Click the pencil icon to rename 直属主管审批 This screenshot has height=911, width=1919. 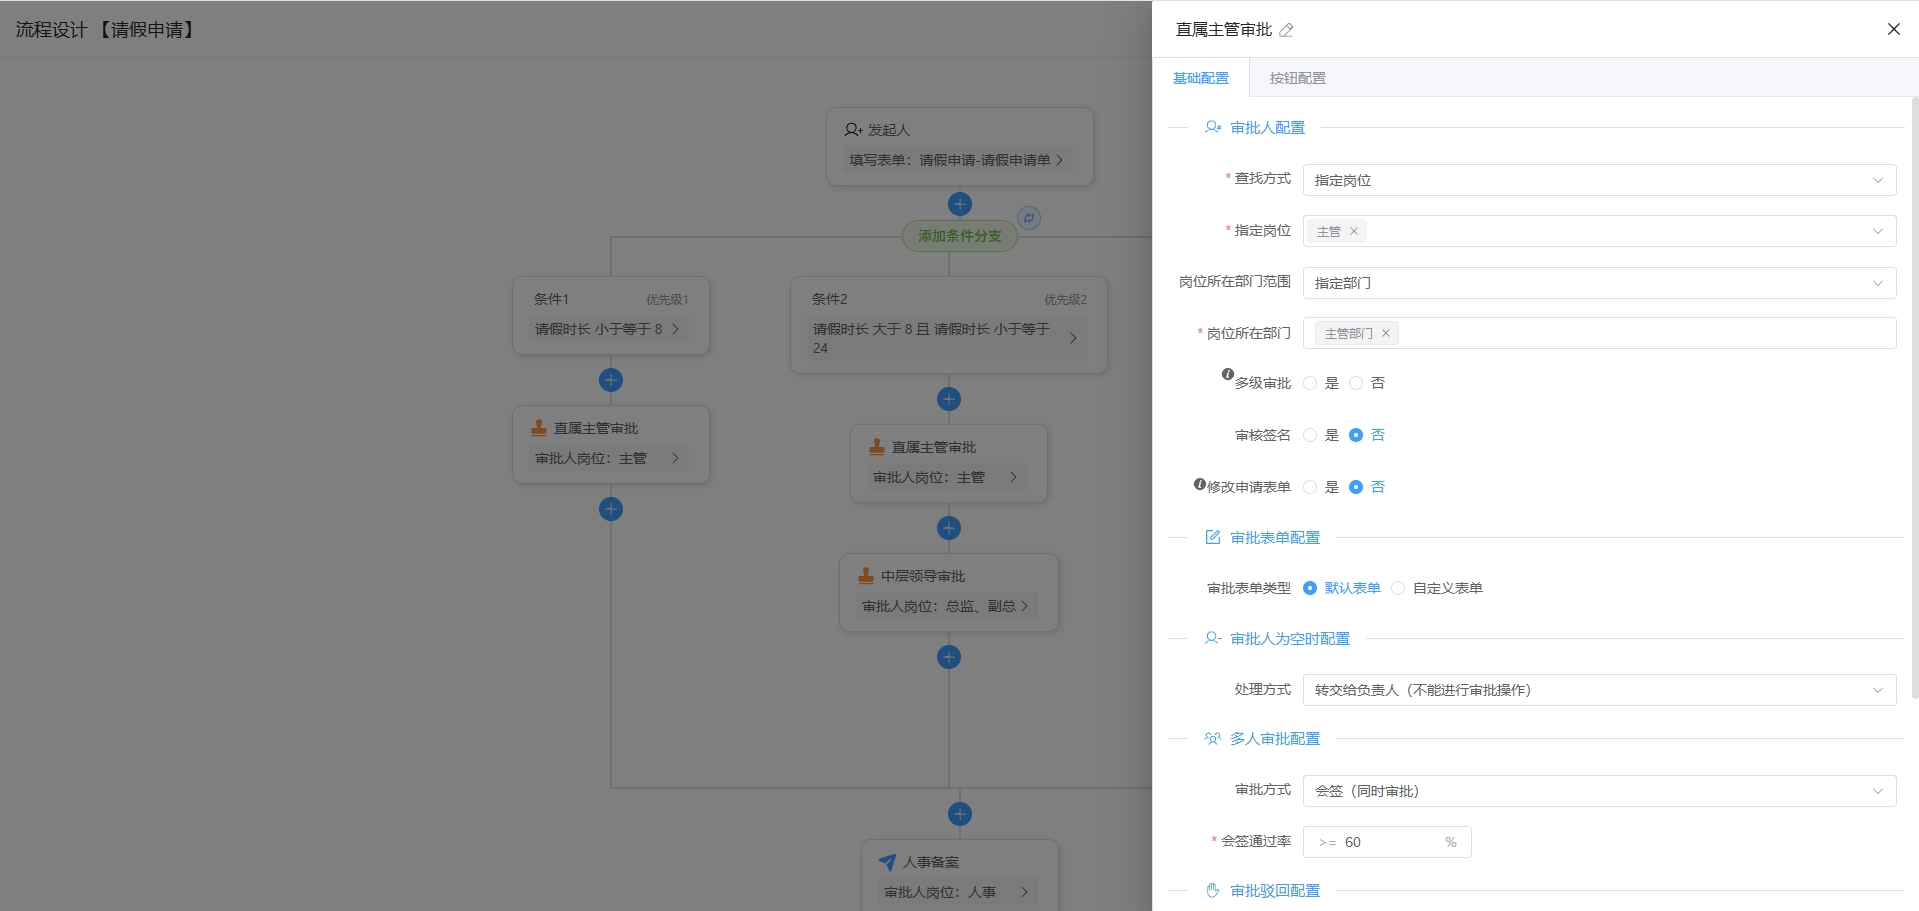[x=1288, y=29]
